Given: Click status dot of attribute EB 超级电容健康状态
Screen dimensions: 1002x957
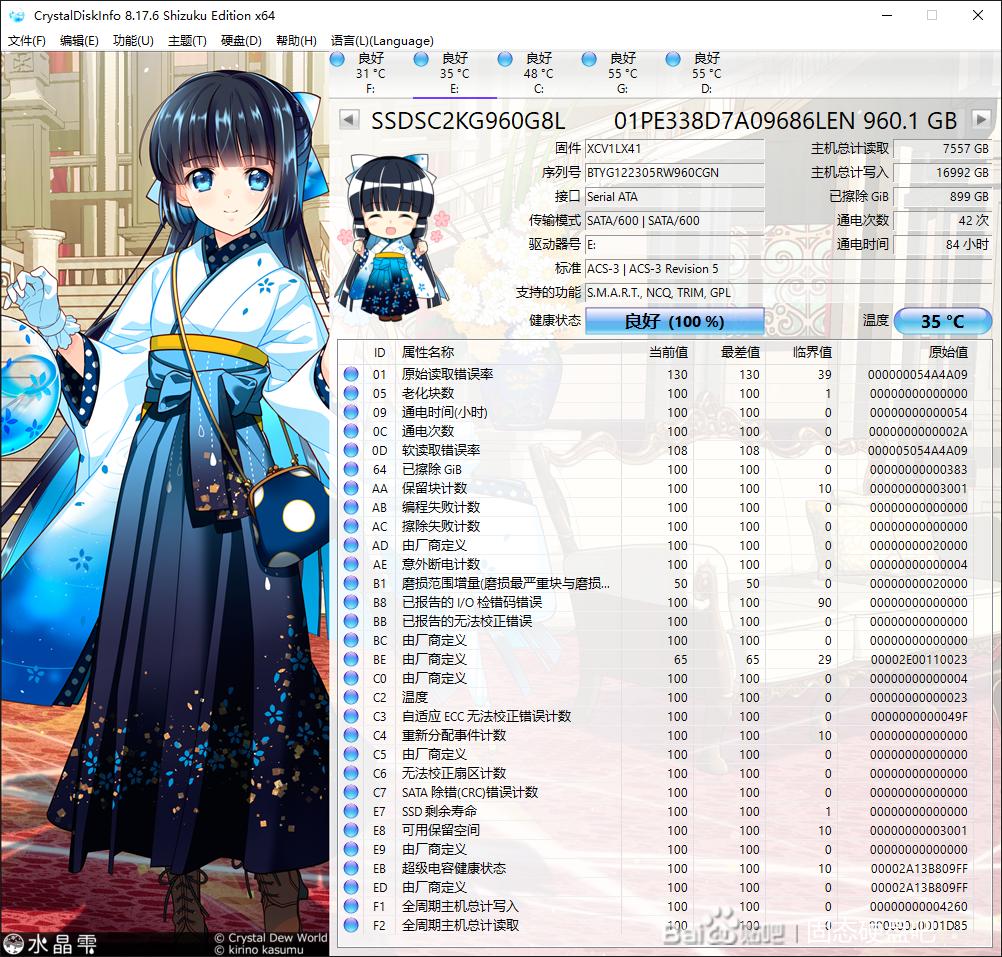Looking at the screenshot, I should click(x=351, y=868).
